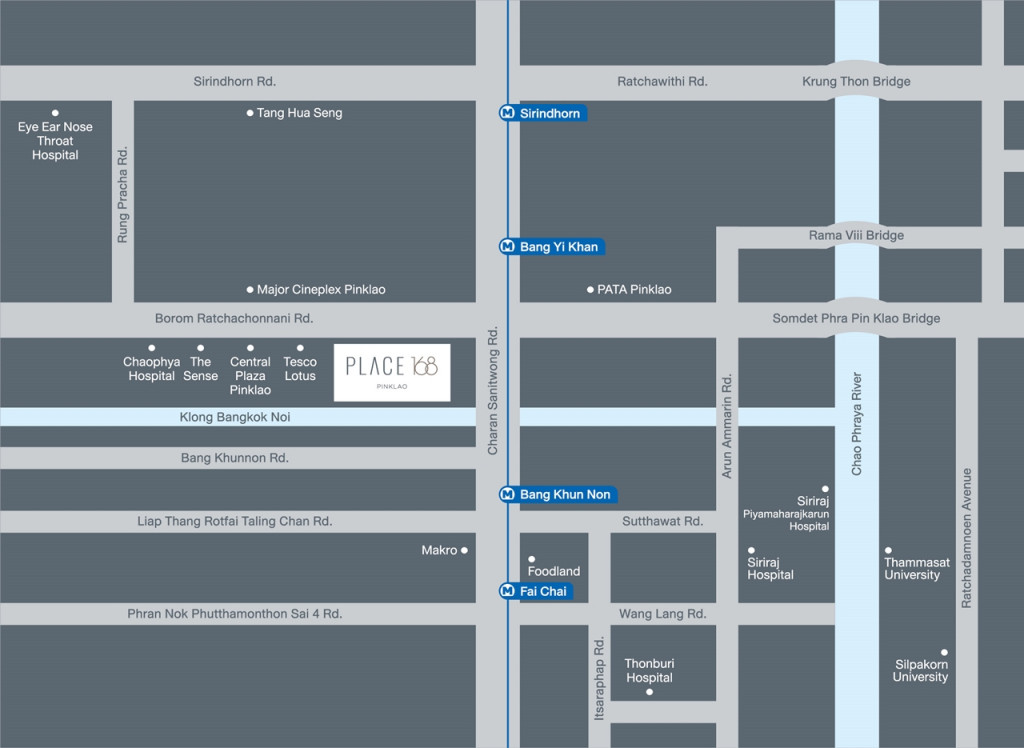Open the Place 168 Pinklao logo
Image resolution: width=1024 pixels, height=748 pixels.
pos(391,371)
